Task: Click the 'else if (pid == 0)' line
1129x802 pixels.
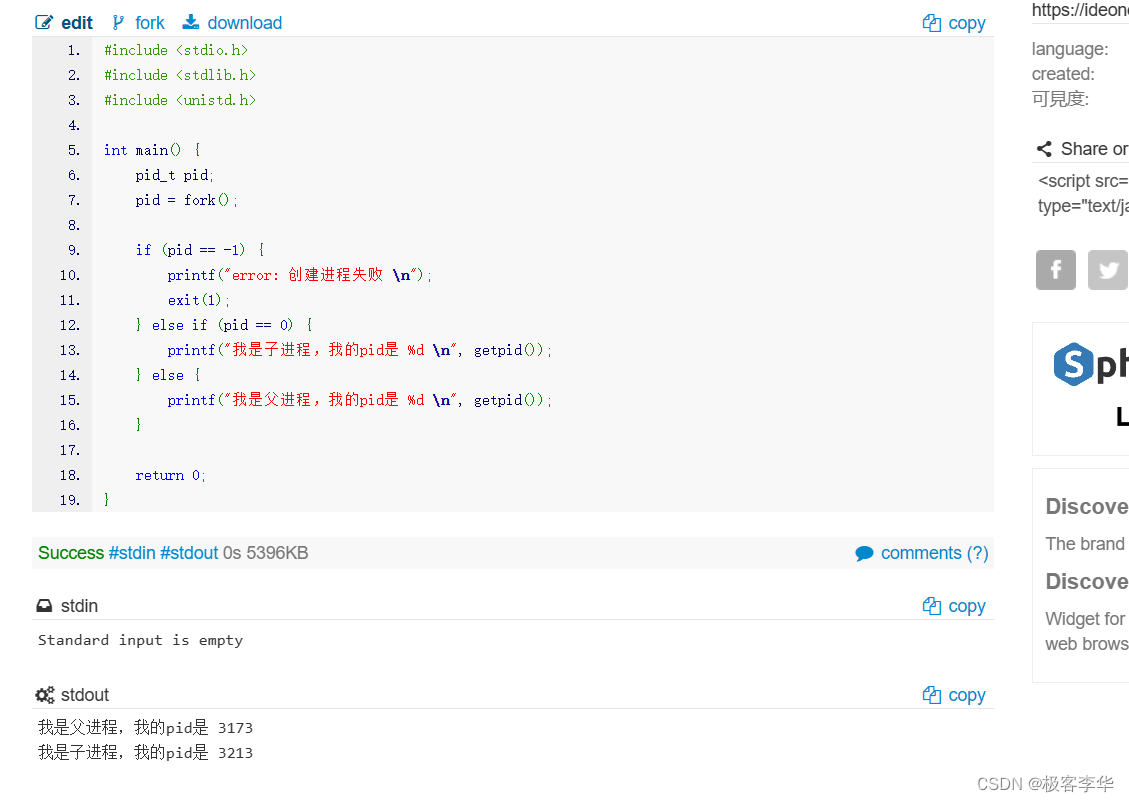Action: [223, 325]
